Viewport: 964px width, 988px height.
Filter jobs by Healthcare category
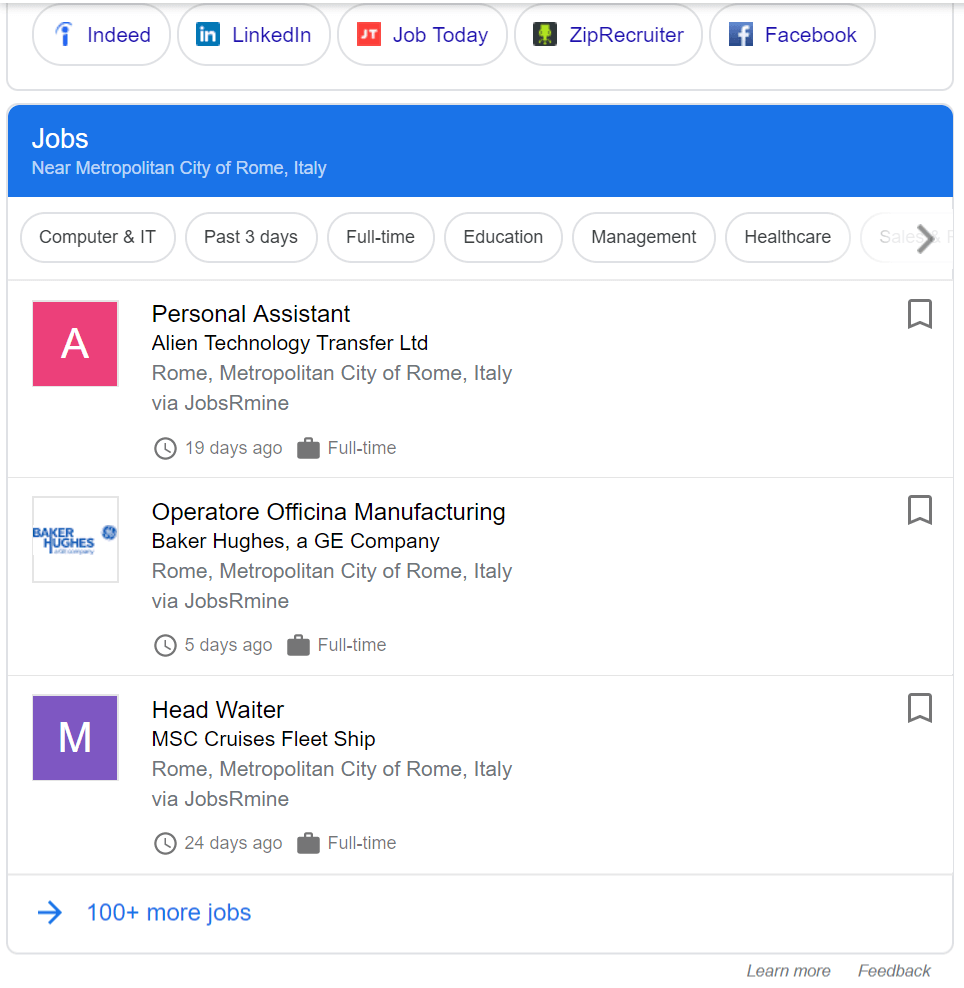point(788,238)
